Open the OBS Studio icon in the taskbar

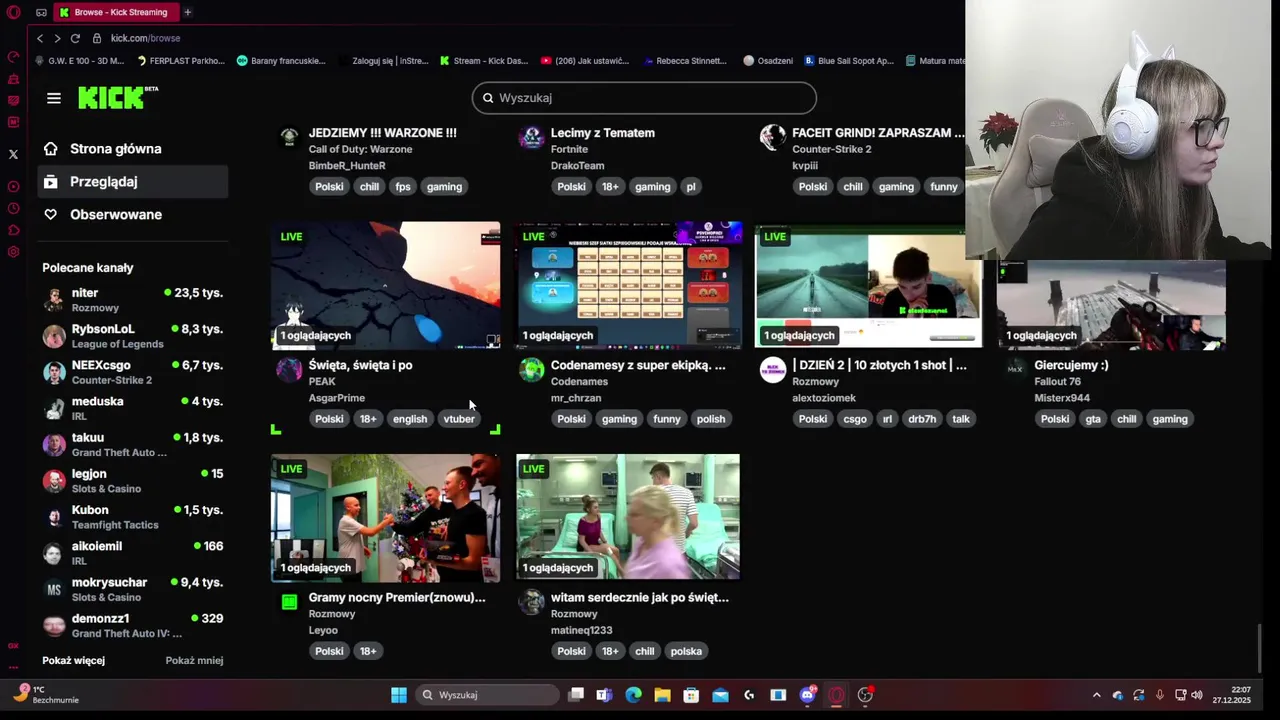pyautogui.click(x=866, y=695)
